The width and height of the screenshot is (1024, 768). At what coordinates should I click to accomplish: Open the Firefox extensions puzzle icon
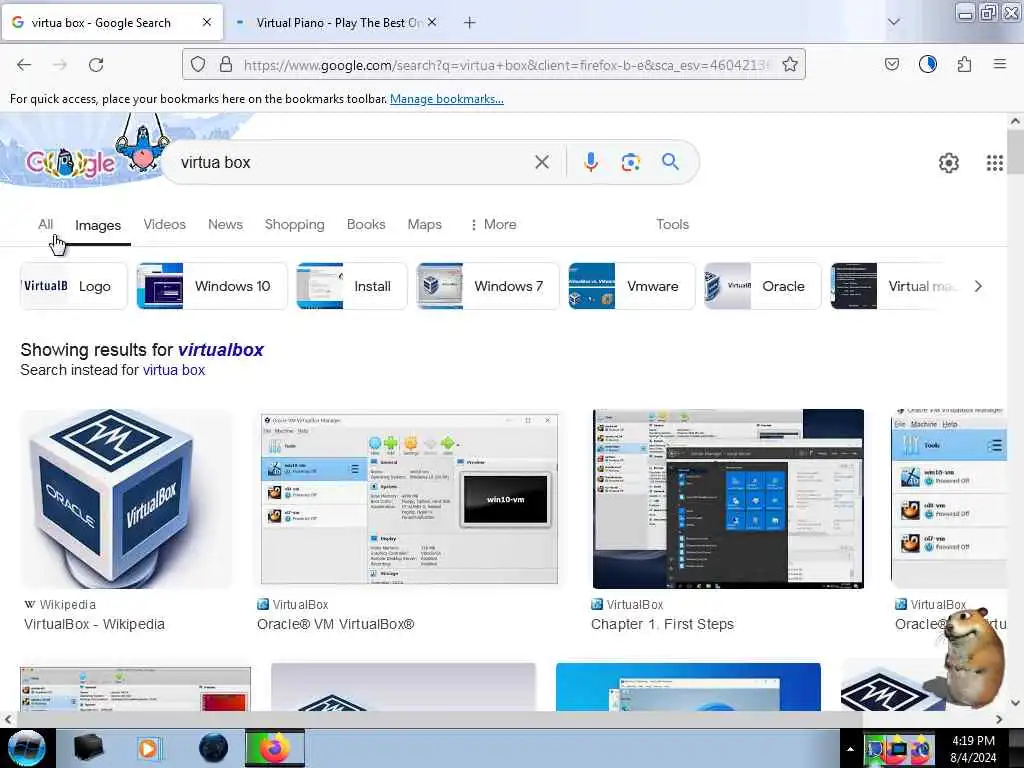[x=964, y=65]
